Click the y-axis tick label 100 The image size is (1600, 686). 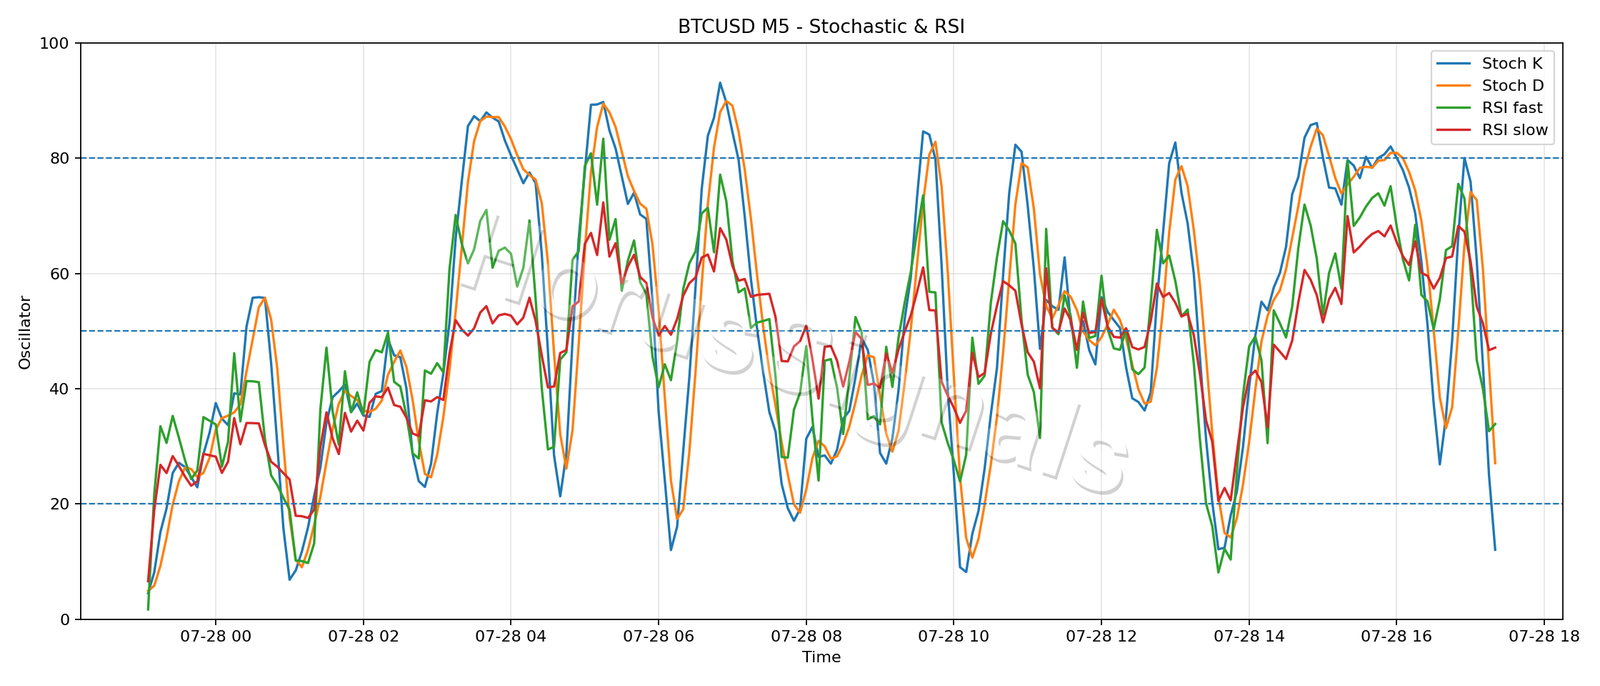(x=54, y=43)
